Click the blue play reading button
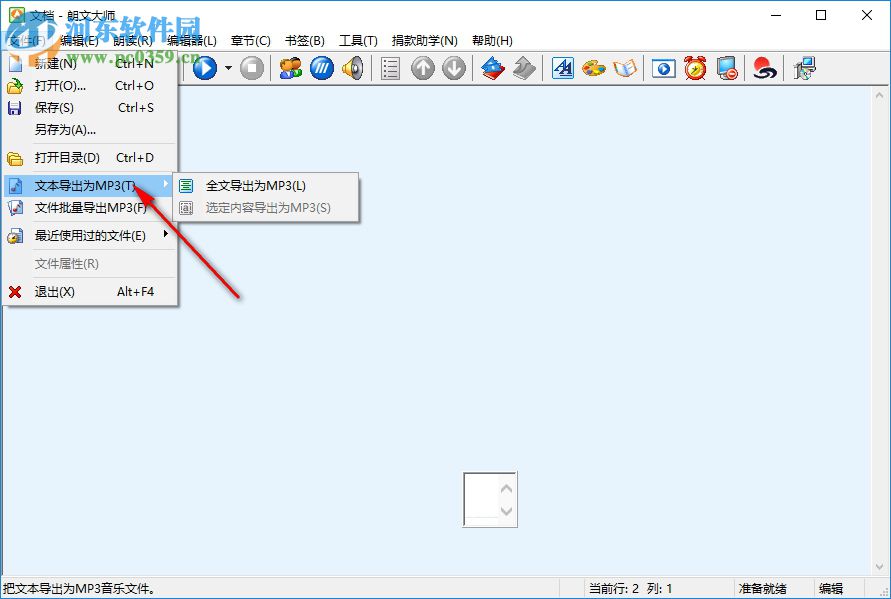 pos(205,68)
